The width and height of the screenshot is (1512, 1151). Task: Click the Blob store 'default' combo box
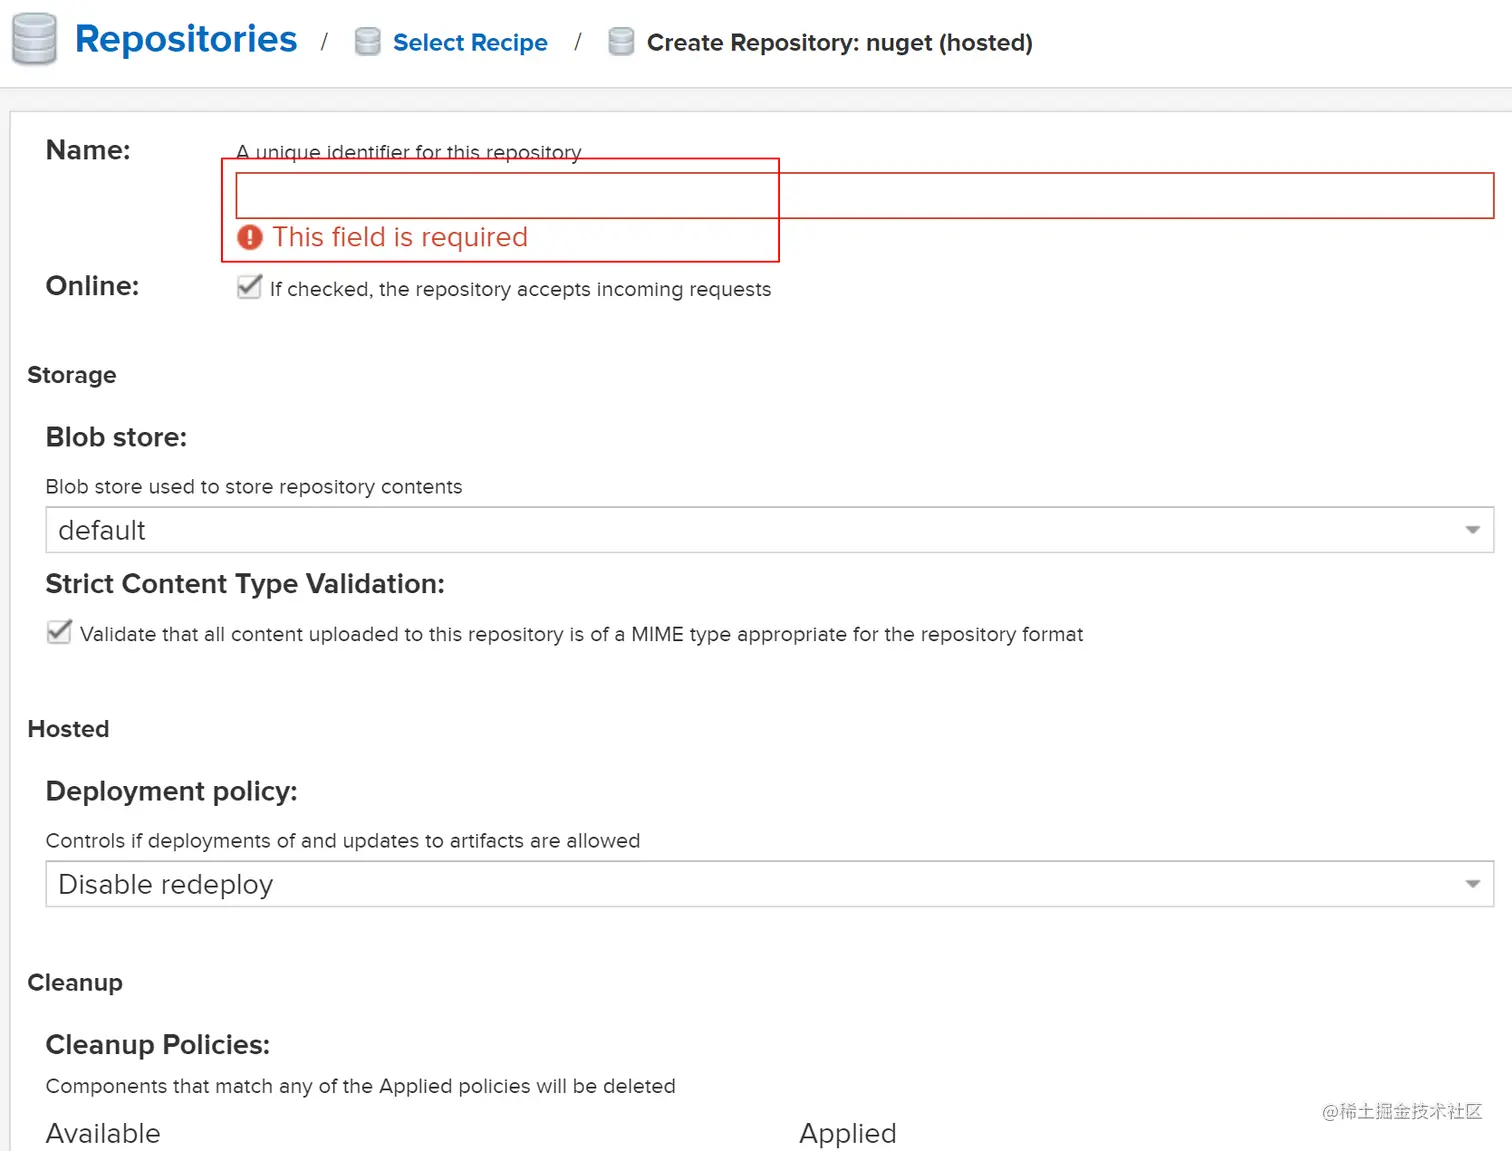coord(750,530)
